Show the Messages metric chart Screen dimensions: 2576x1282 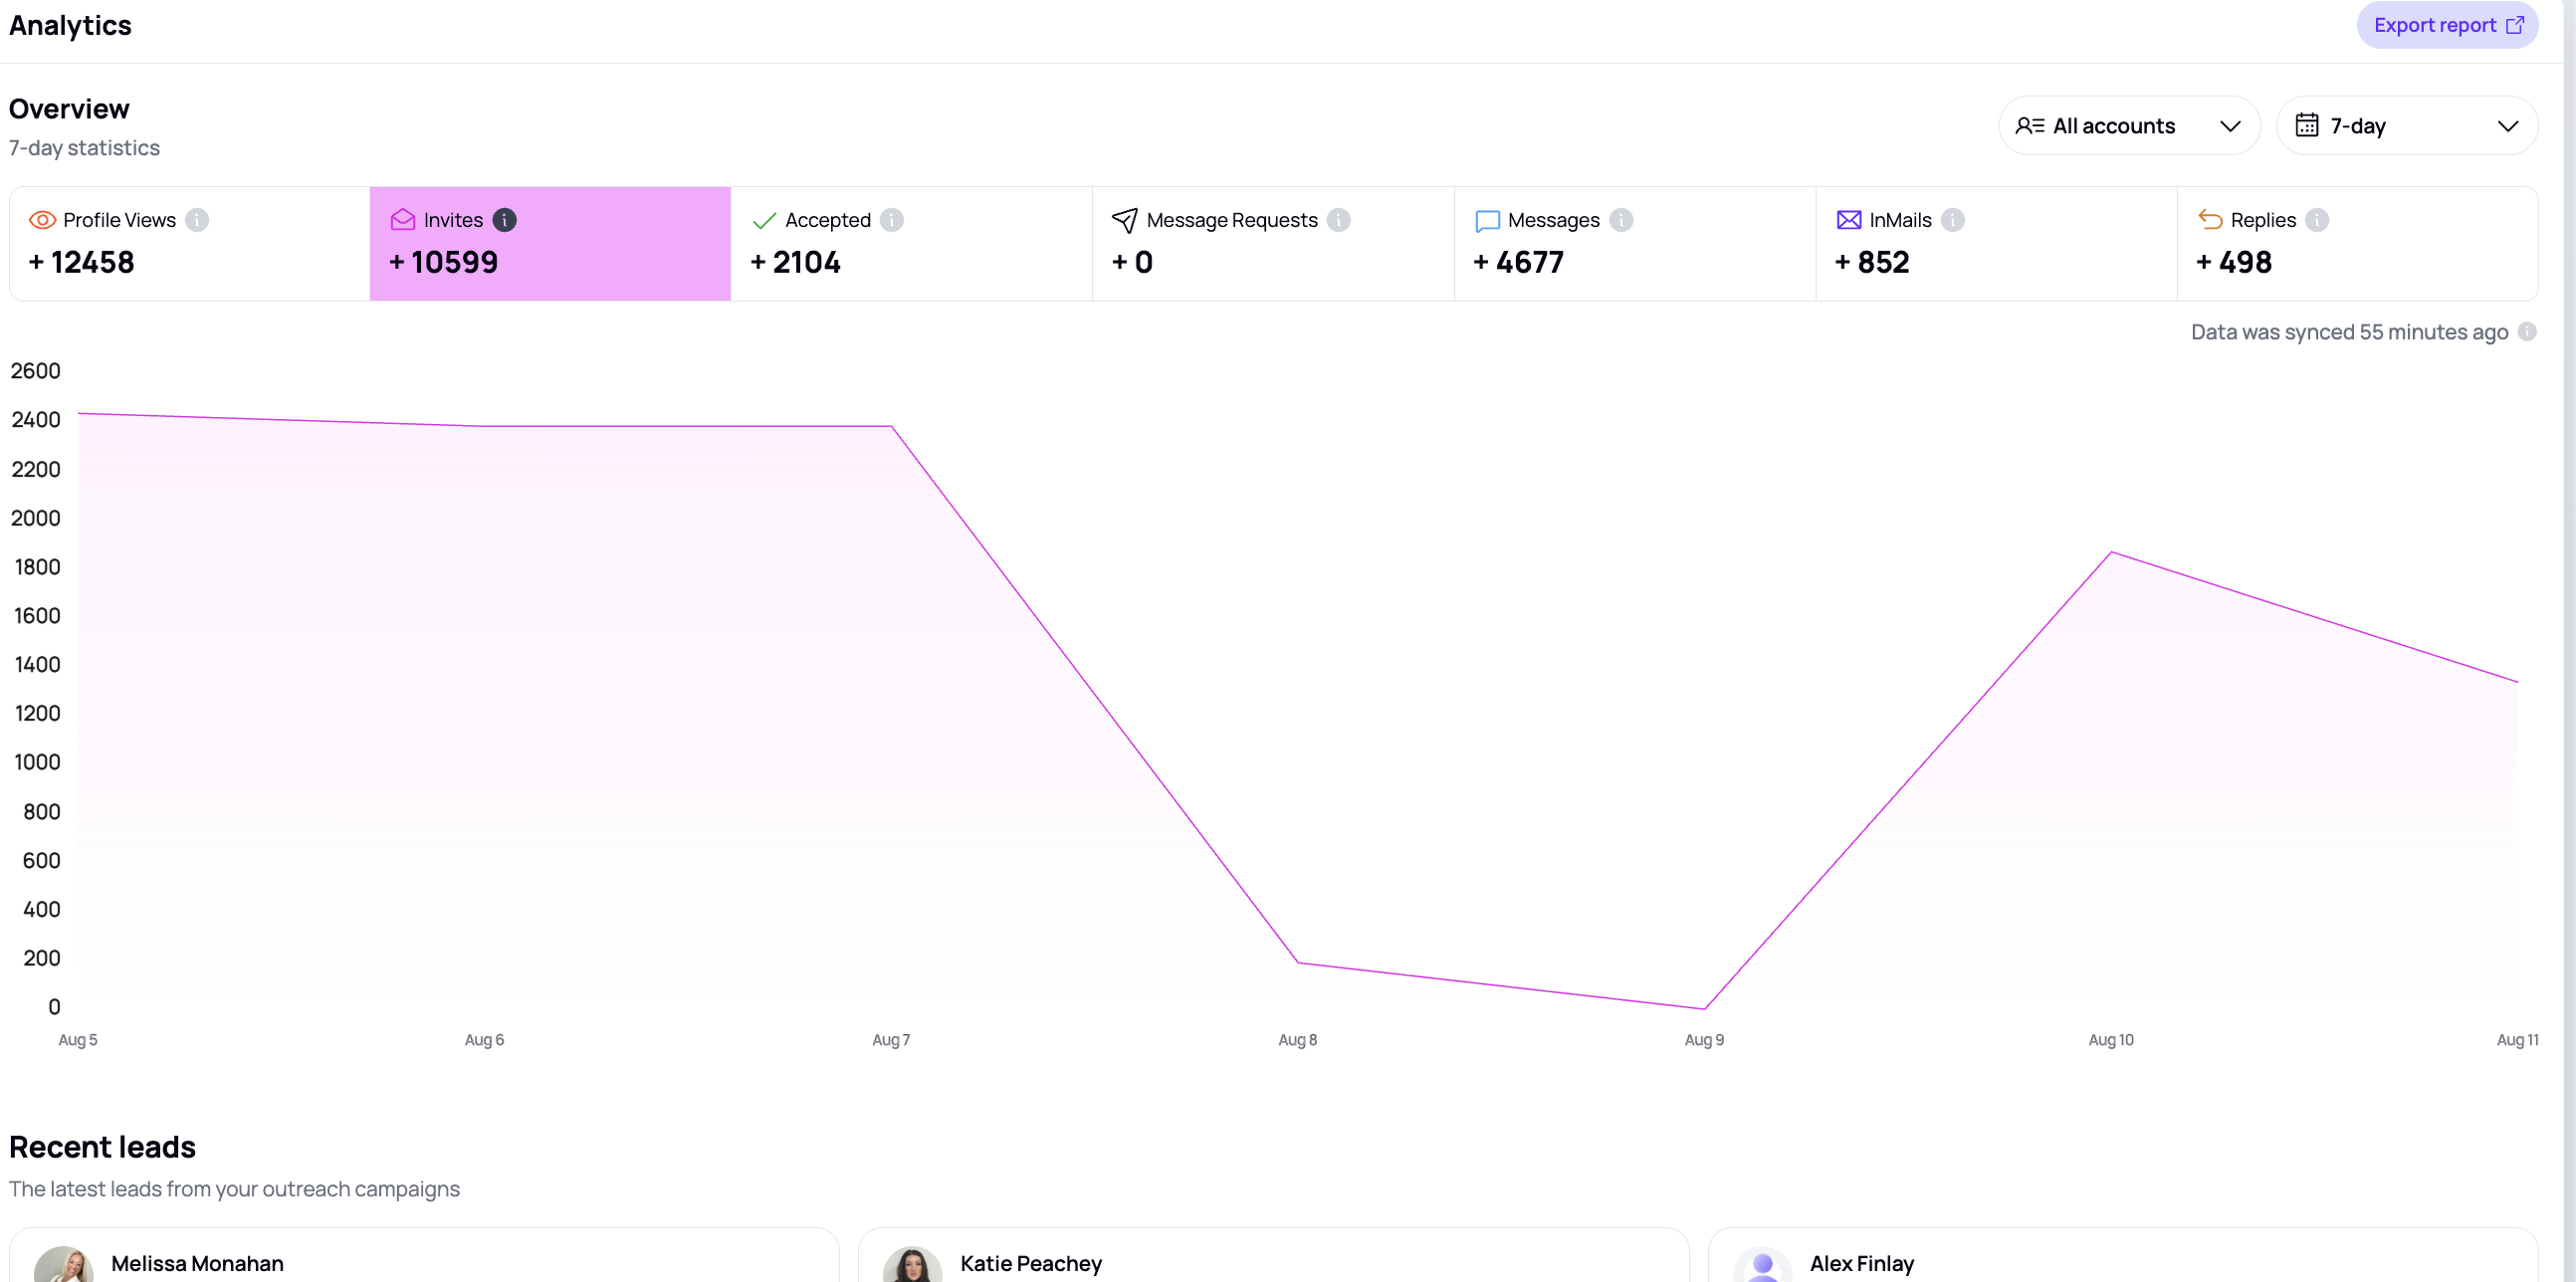pyautogui.click(x=1635, y=244)
